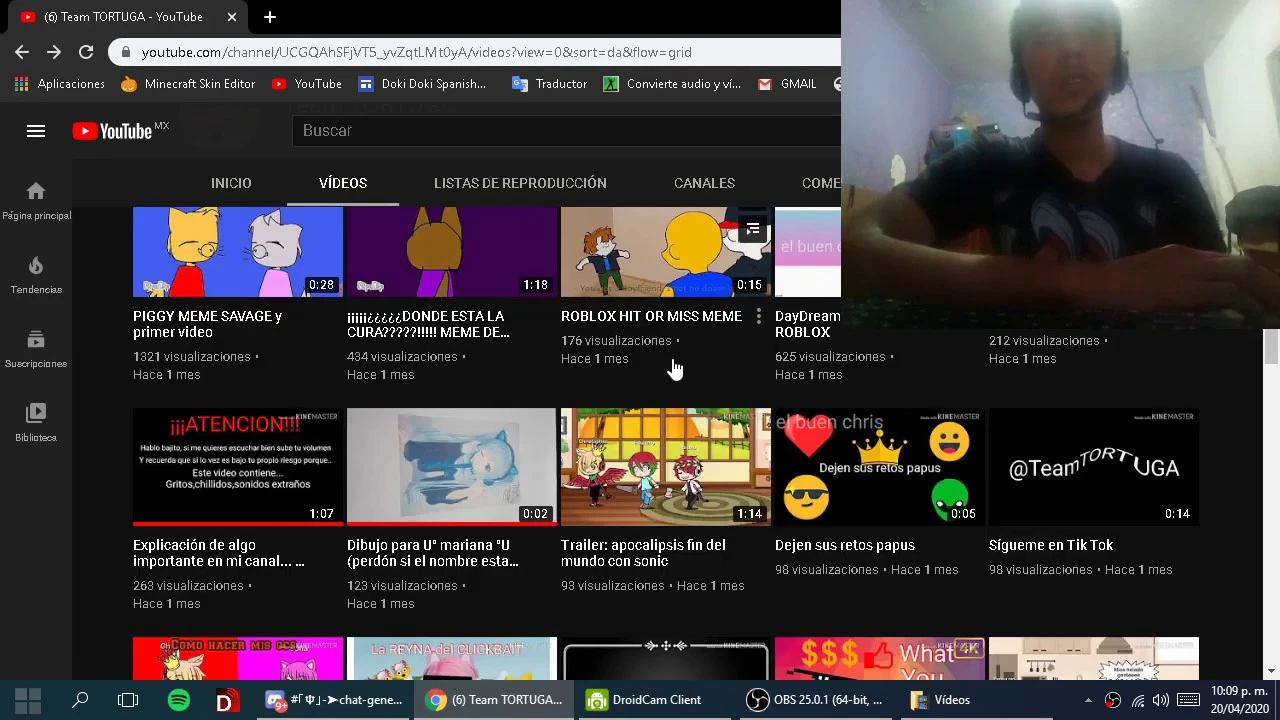1280x720 pixels.
Task: Click Sígueme en Tik Tok title
Action: 1051,545
